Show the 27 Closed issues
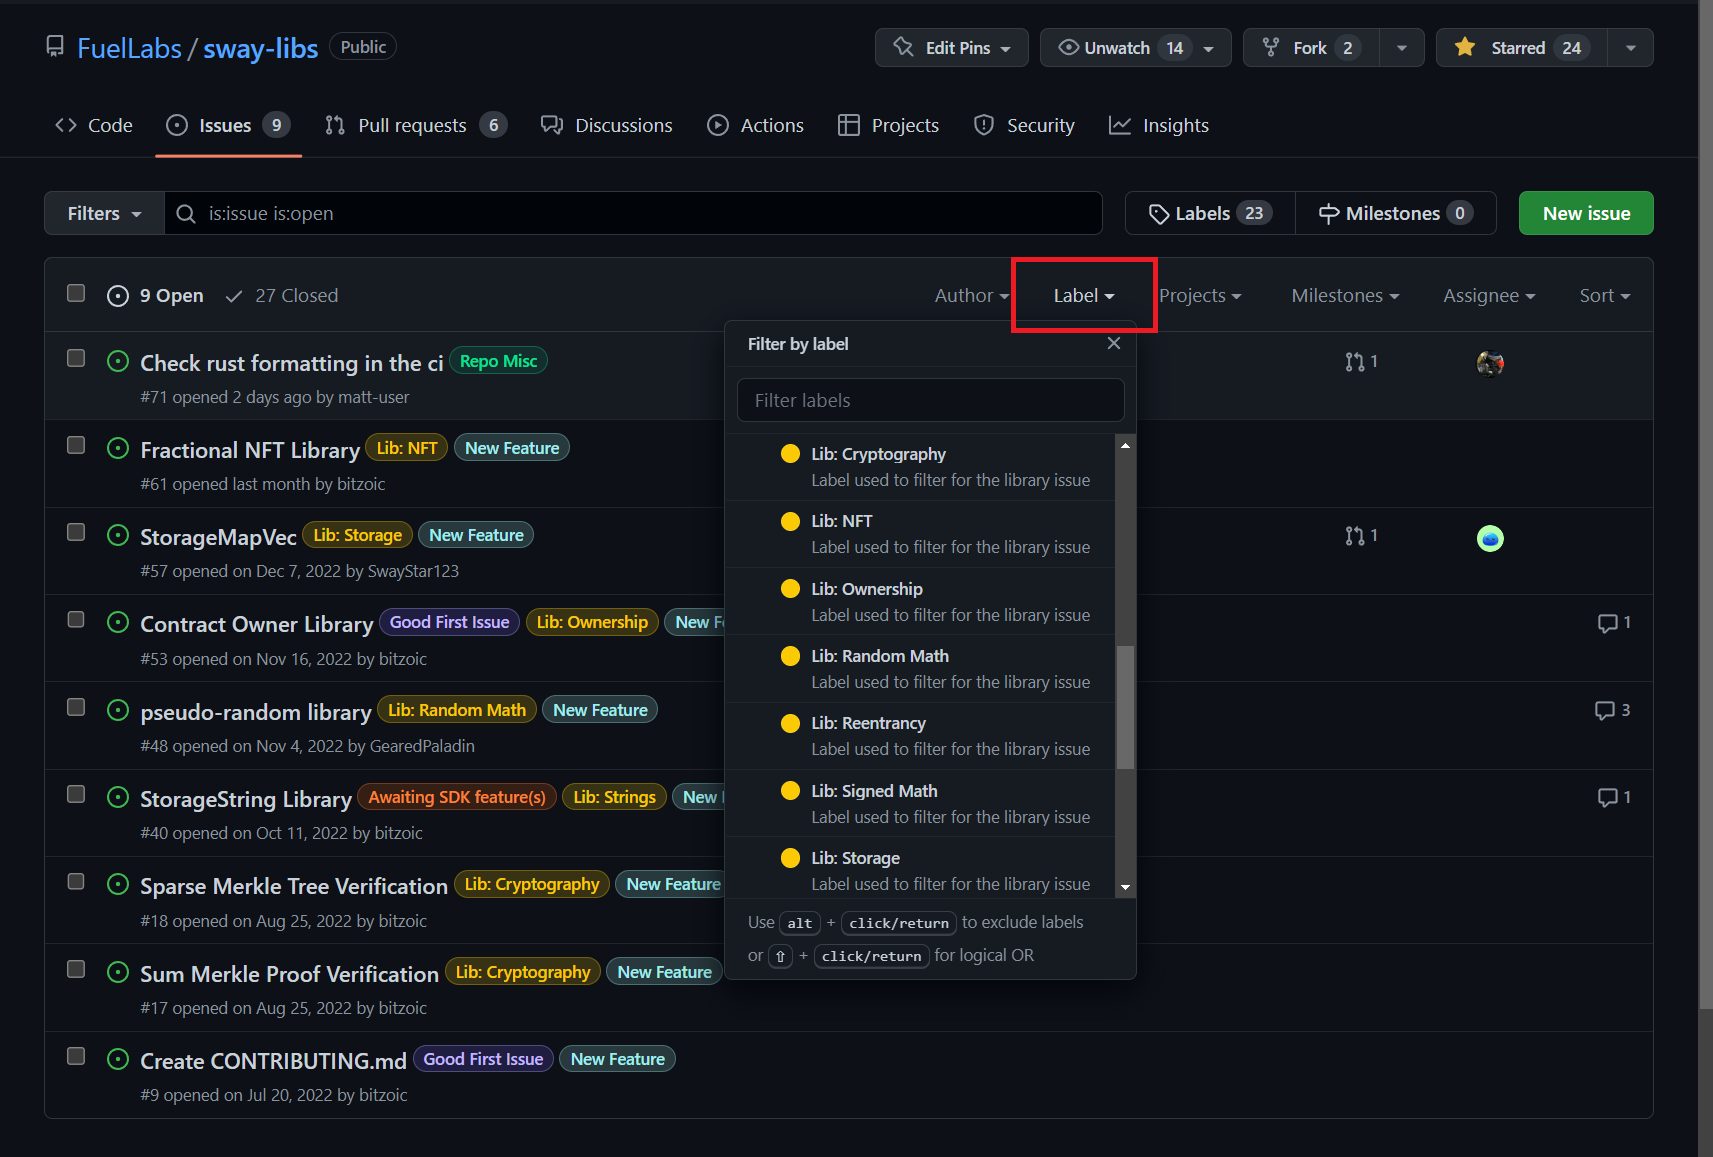Screen dimensions: 1713x1157 click(x=282, y=296)
